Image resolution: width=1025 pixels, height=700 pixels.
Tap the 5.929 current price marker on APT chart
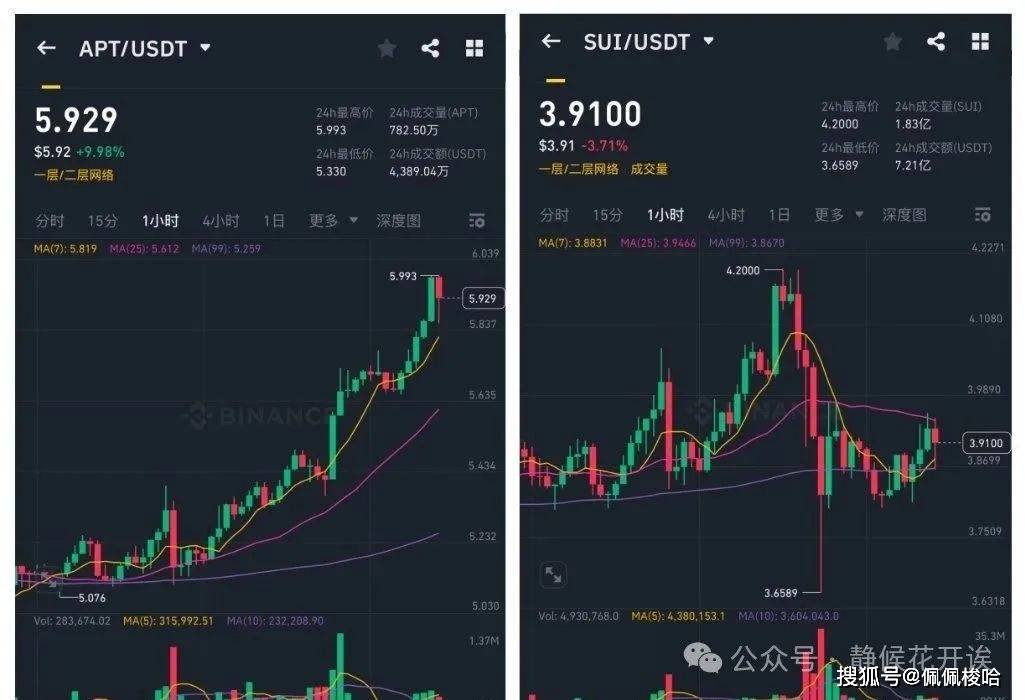[484, 298]
